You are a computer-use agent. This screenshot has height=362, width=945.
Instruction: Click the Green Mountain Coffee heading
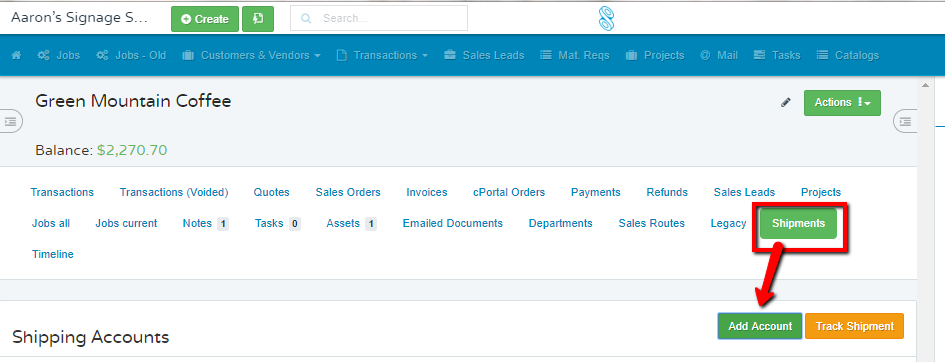133,101
